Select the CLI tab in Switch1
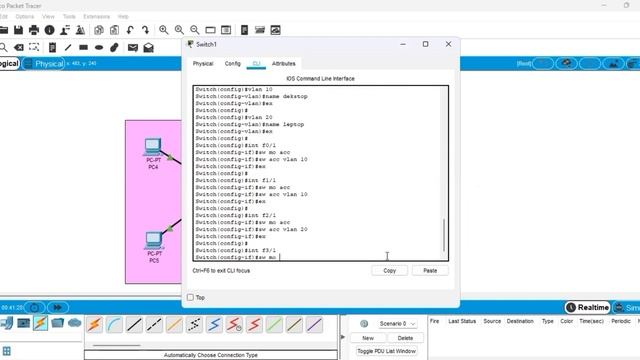Viewport: 640px width, 360px height. pyautogui.click(x=256, y=64)
